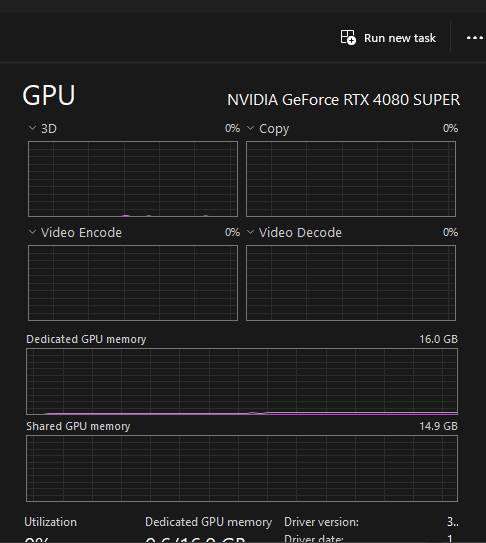Click the Driver version label
This screenshot has height=543, width=486.
(x=321, y=522)
